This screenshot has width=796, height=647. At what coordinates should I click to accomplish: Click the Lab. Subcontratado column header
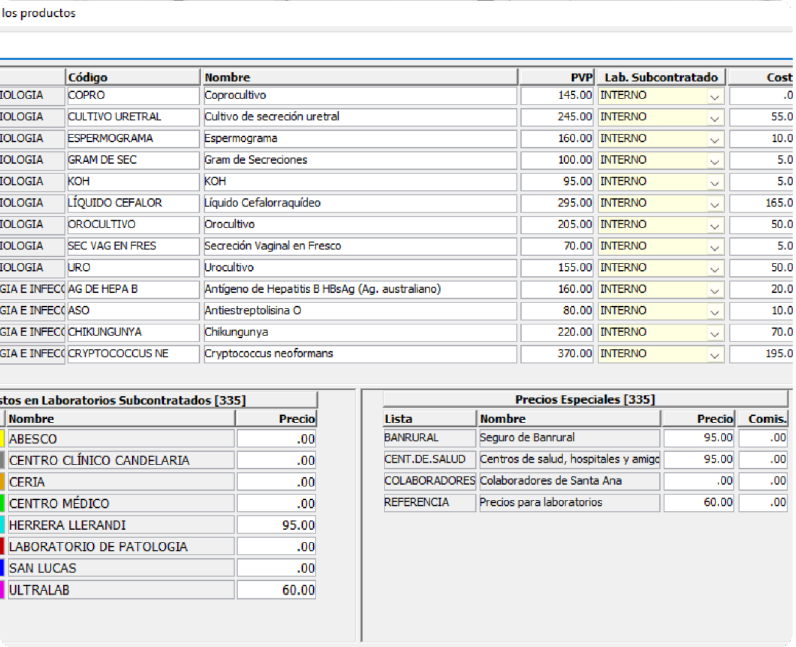[x=660, y=77]
